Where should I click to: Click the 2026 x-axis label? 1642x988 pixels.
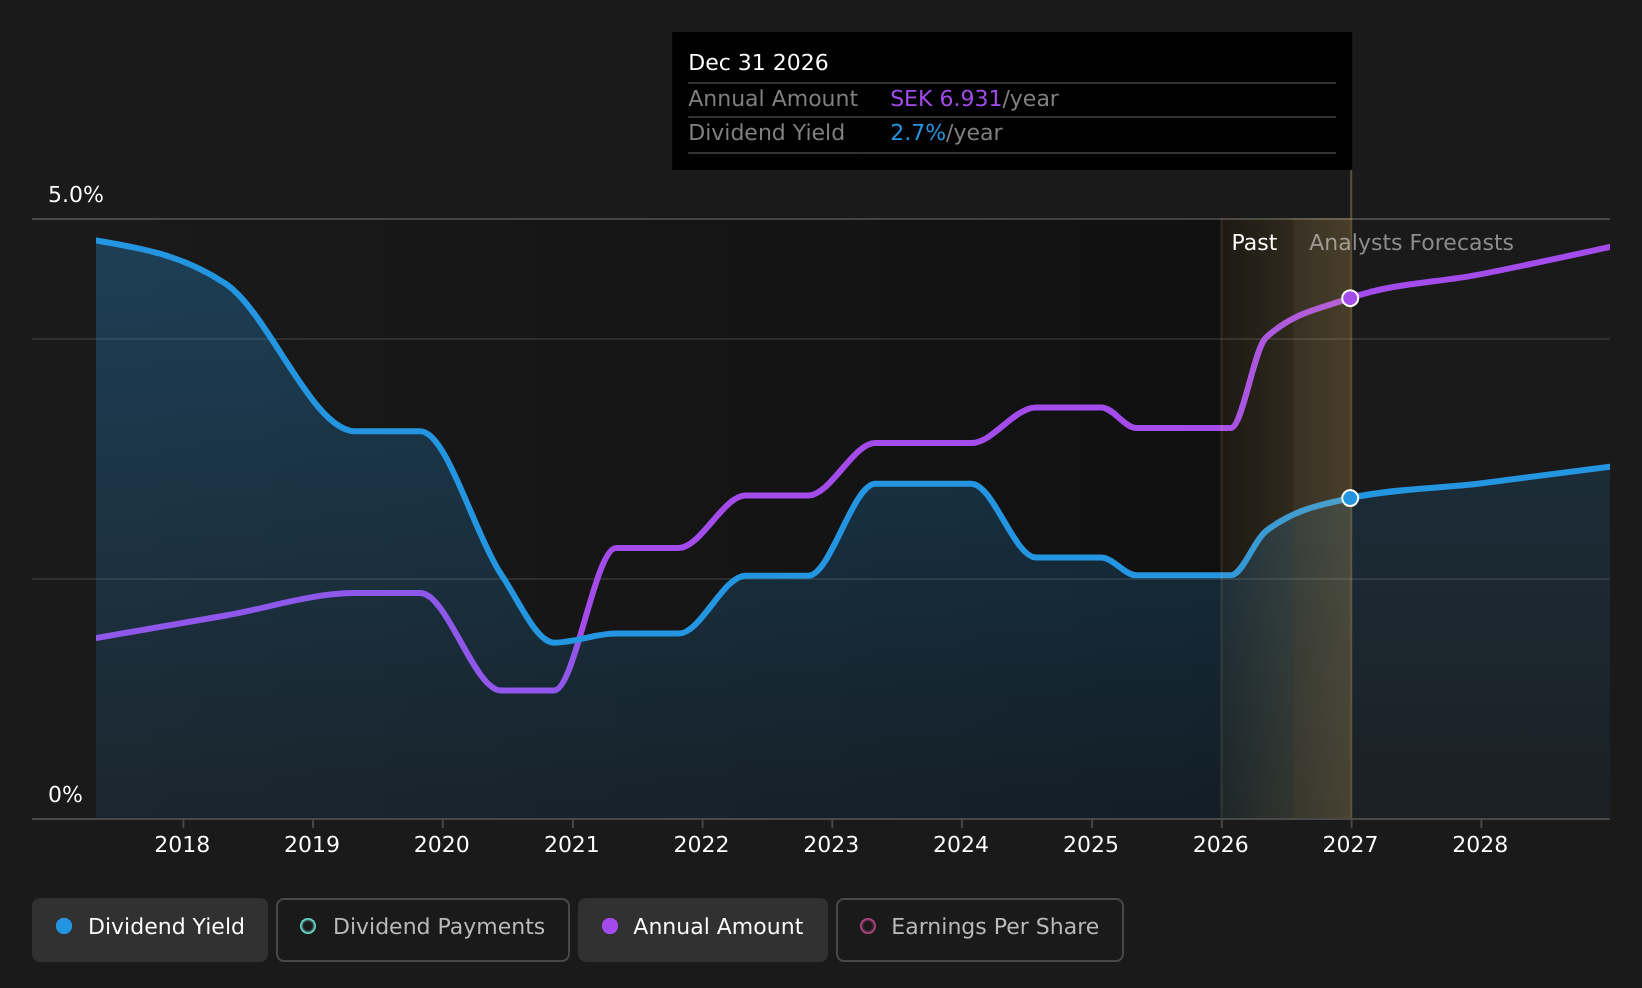[x=1221, y=845]
